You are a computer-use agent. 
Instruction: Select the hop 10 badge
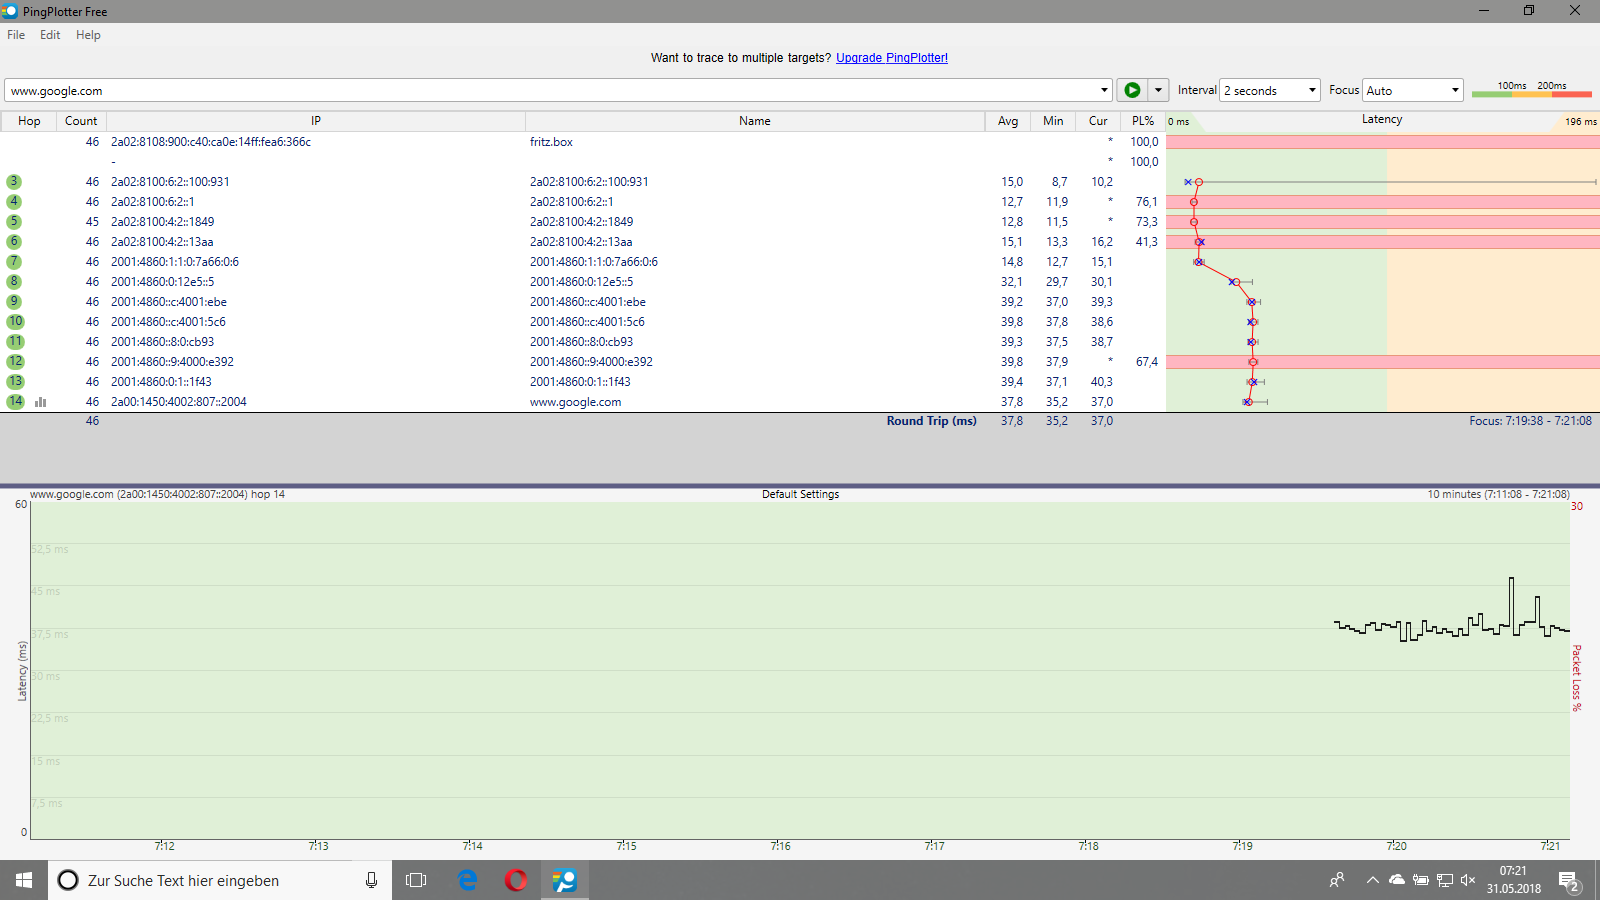(15, 322)
